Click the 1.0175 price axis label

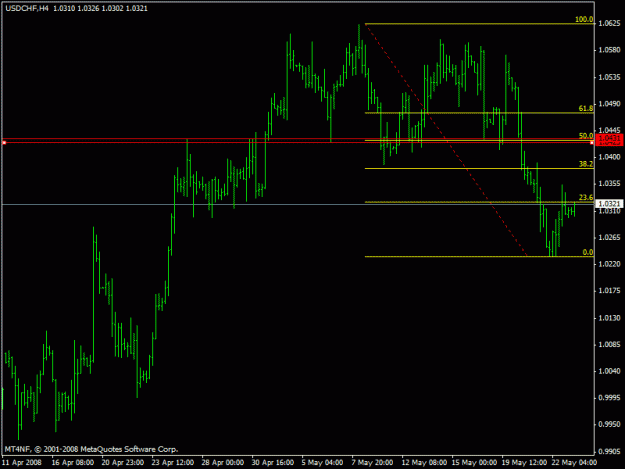(x=609, y=291)
